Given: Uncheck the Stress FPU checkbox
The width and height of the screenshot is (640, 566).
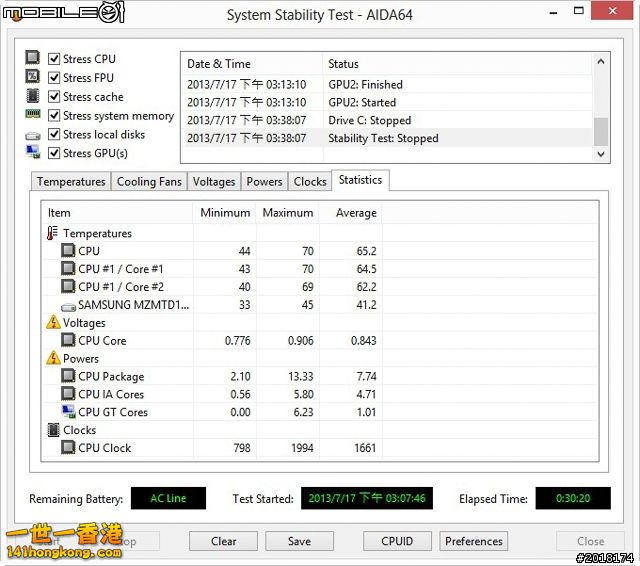Looking at the screenshot, I should (x=54, y=78).
